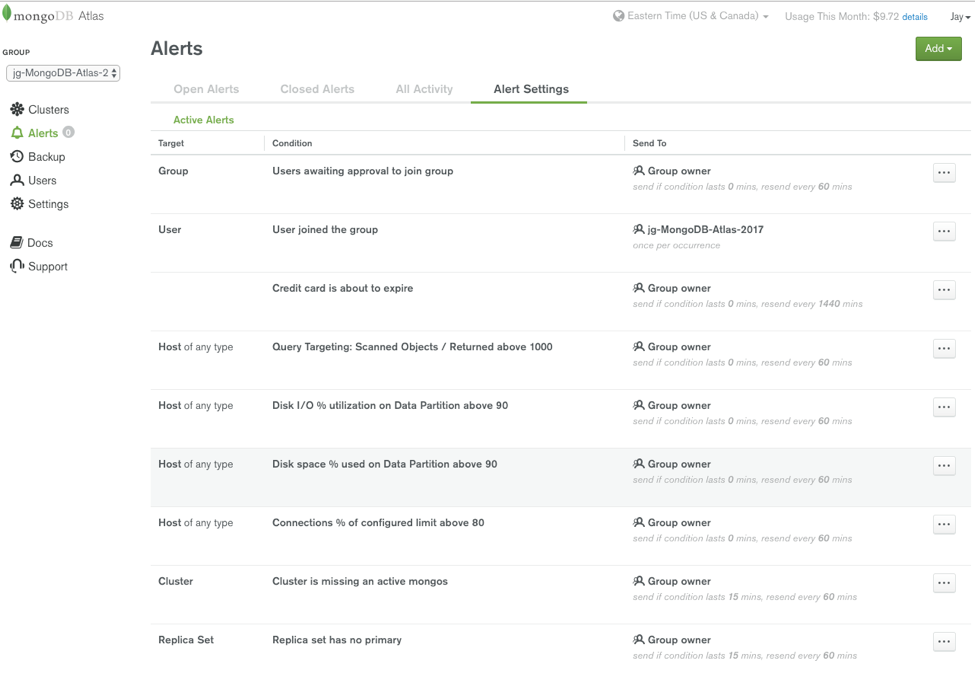Open options for Cluster missing mongos alert
This screenshot has width=975, height=677.
944,583
